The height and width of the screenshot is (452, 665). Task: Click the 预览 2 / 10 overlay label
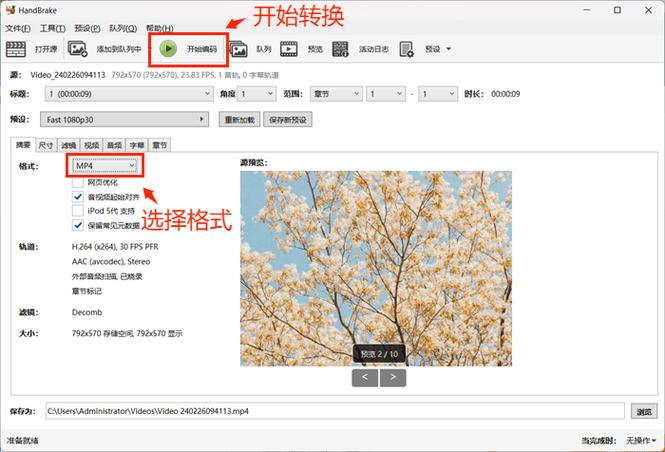coord(379,354)
